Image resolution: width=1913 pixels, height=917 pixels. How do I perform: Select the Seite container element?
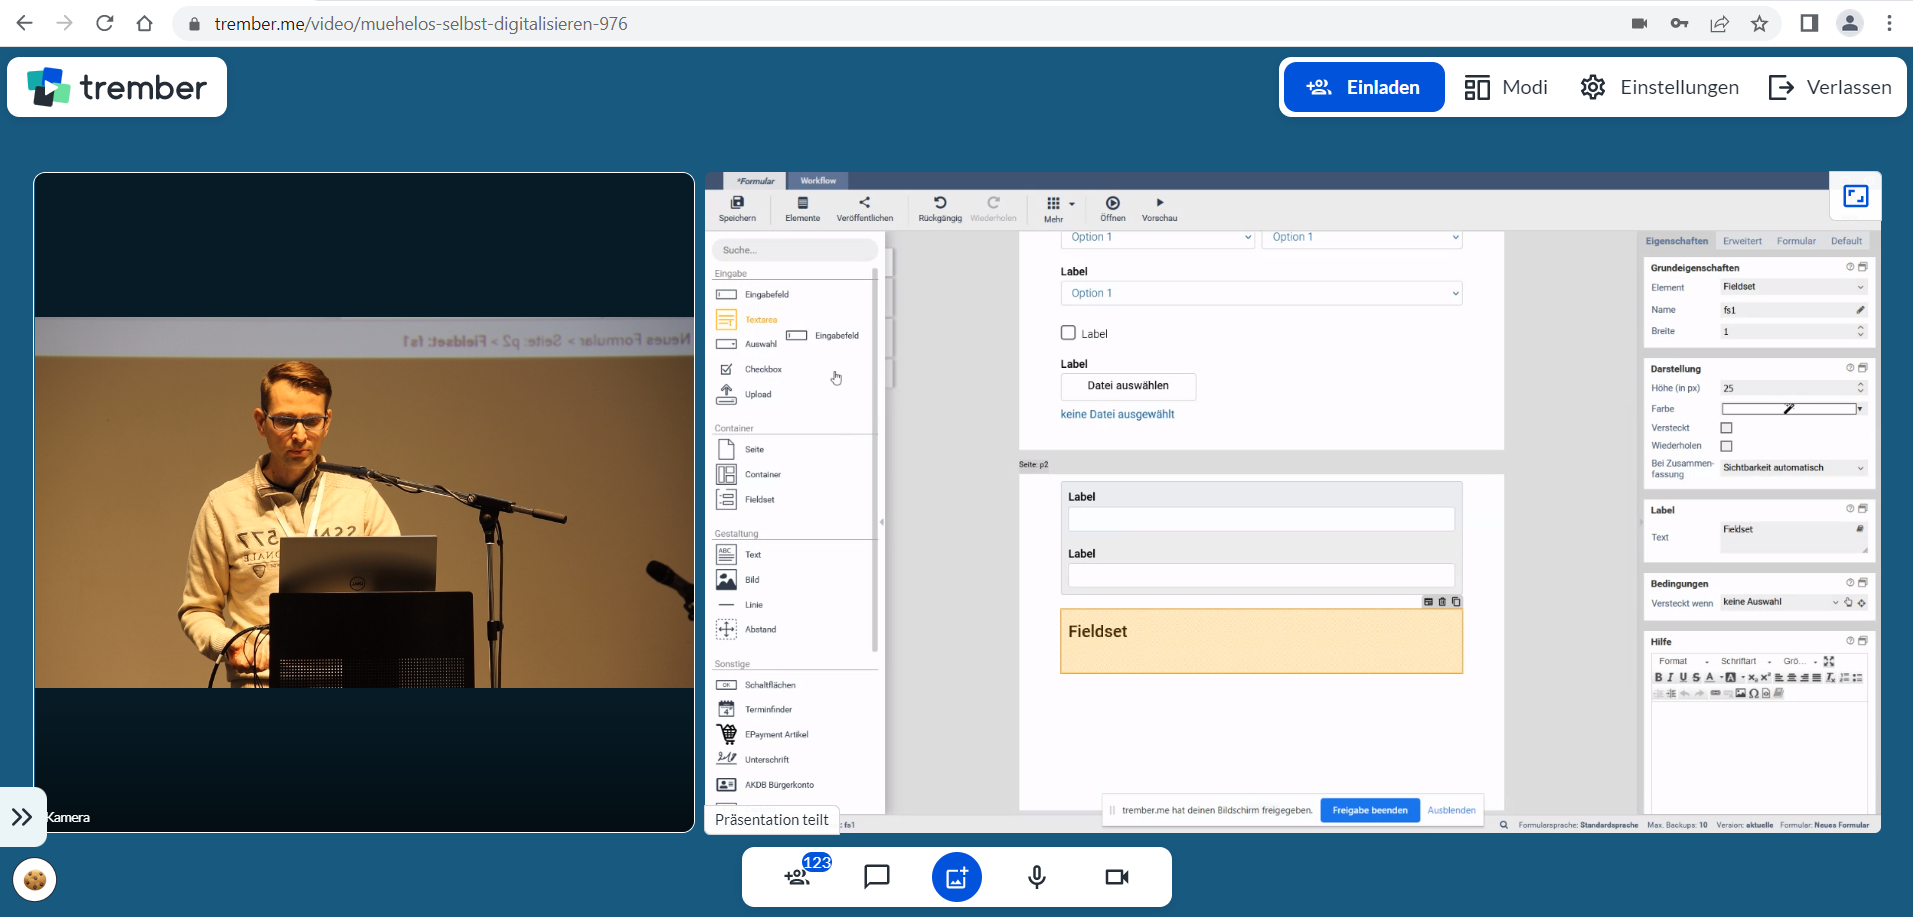click(x=742, y=449)
